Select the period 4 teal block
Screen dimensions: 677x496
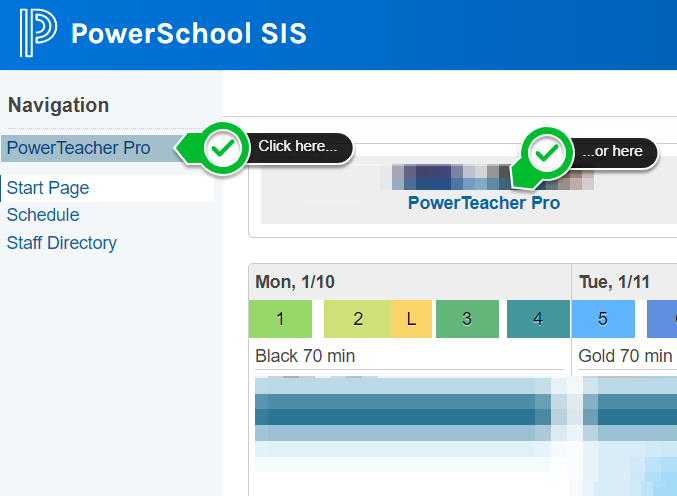click(x=538, y=320)
